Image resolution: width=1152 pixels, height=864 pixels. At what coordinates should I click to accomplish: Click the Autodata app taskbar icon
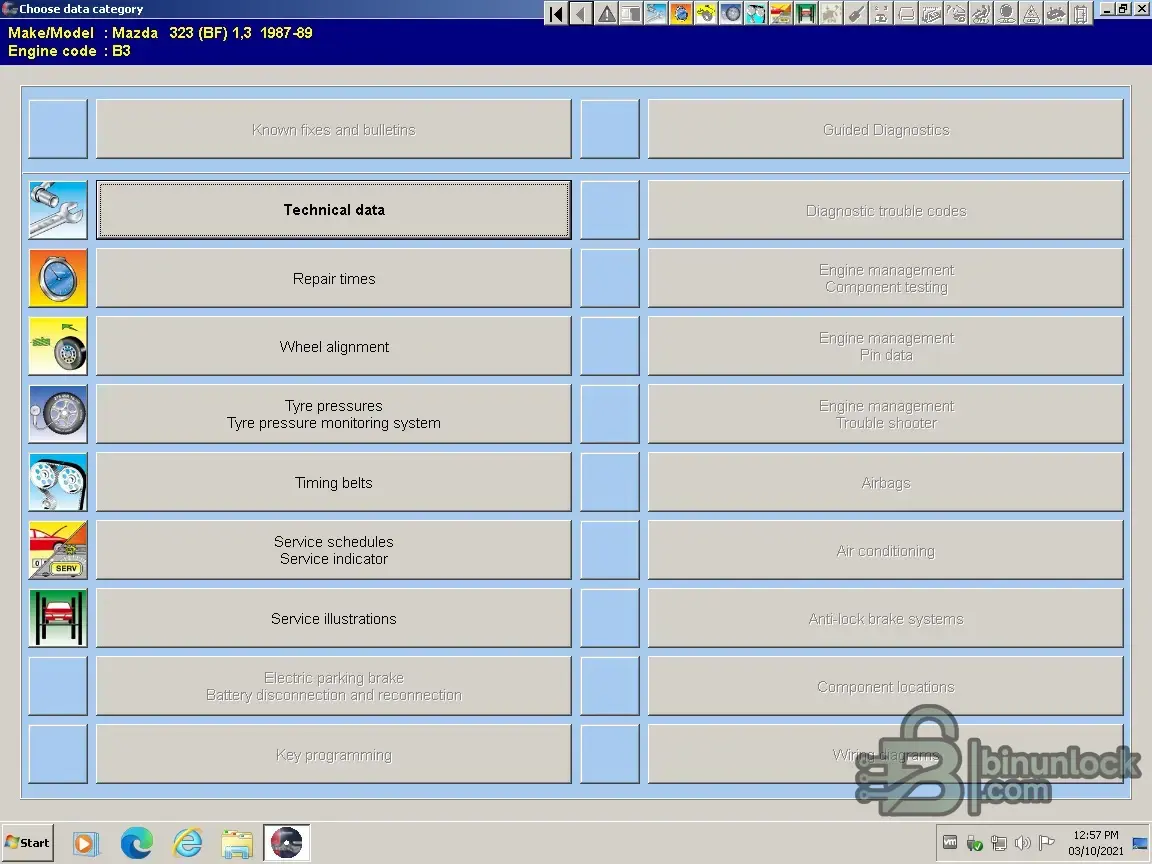click(x=287, y=843)
